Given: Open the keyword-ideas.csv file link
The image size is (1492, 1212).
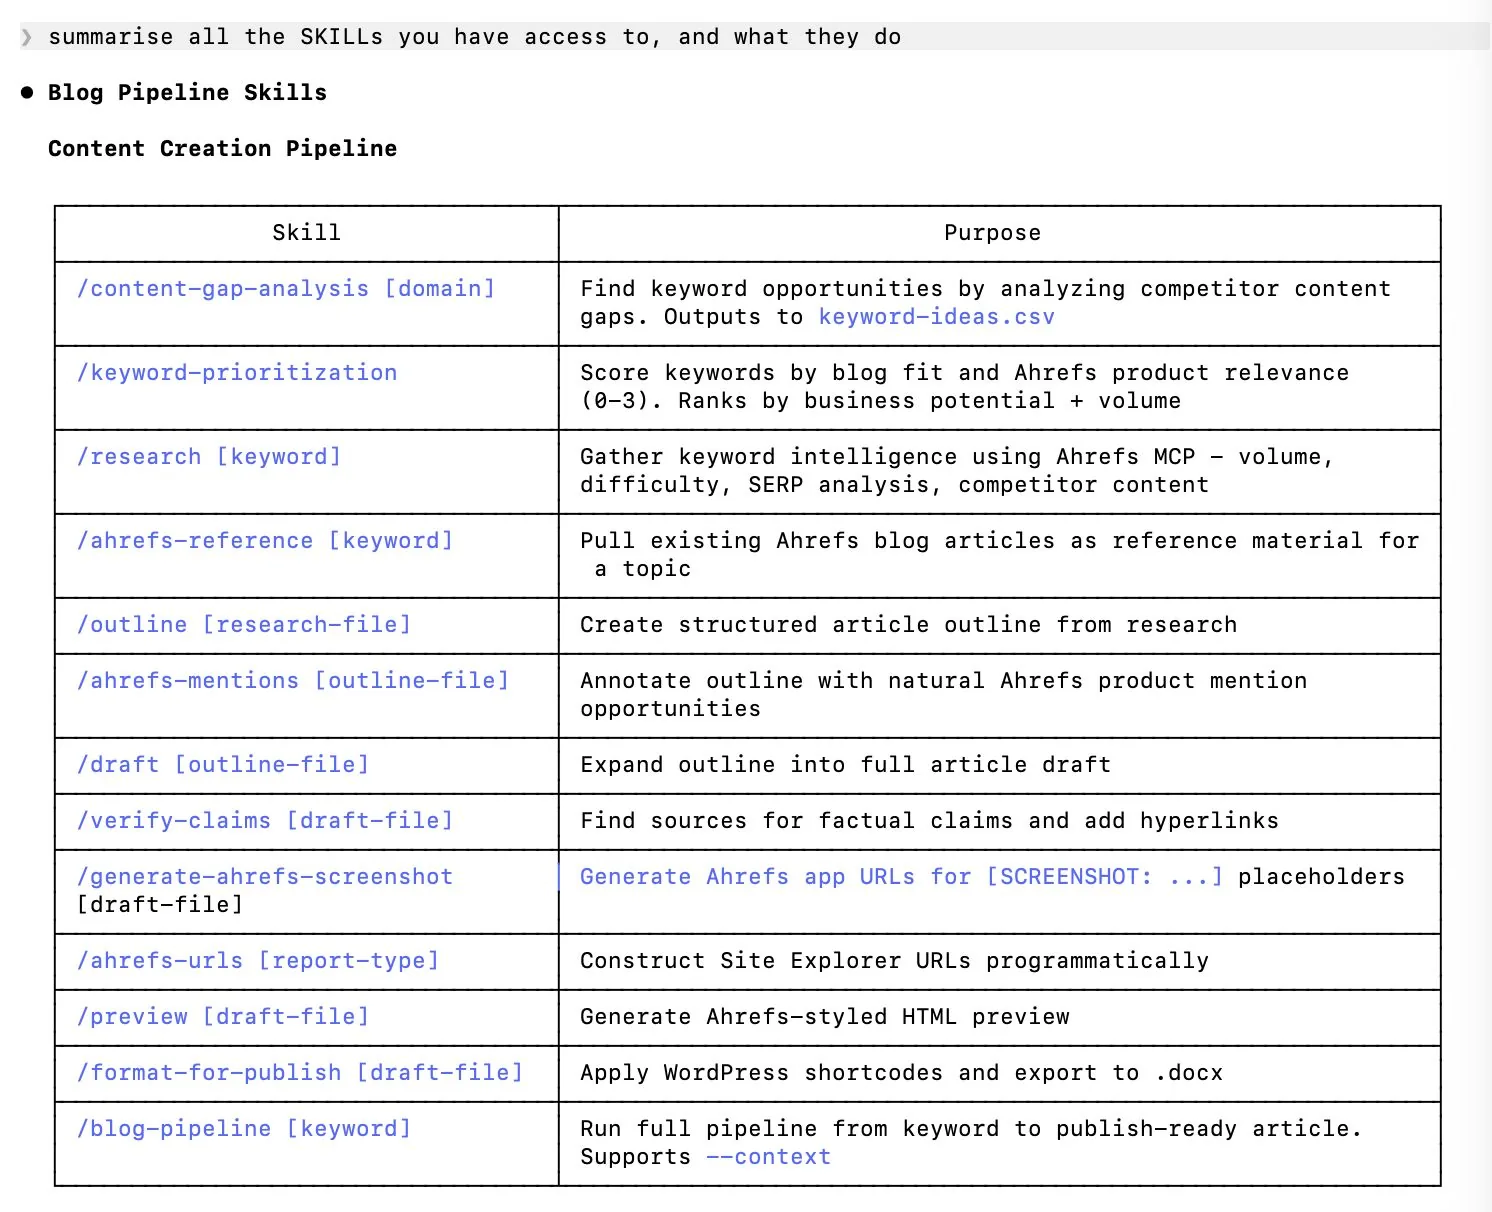Looking at the screenshot, I should point(936,317).
